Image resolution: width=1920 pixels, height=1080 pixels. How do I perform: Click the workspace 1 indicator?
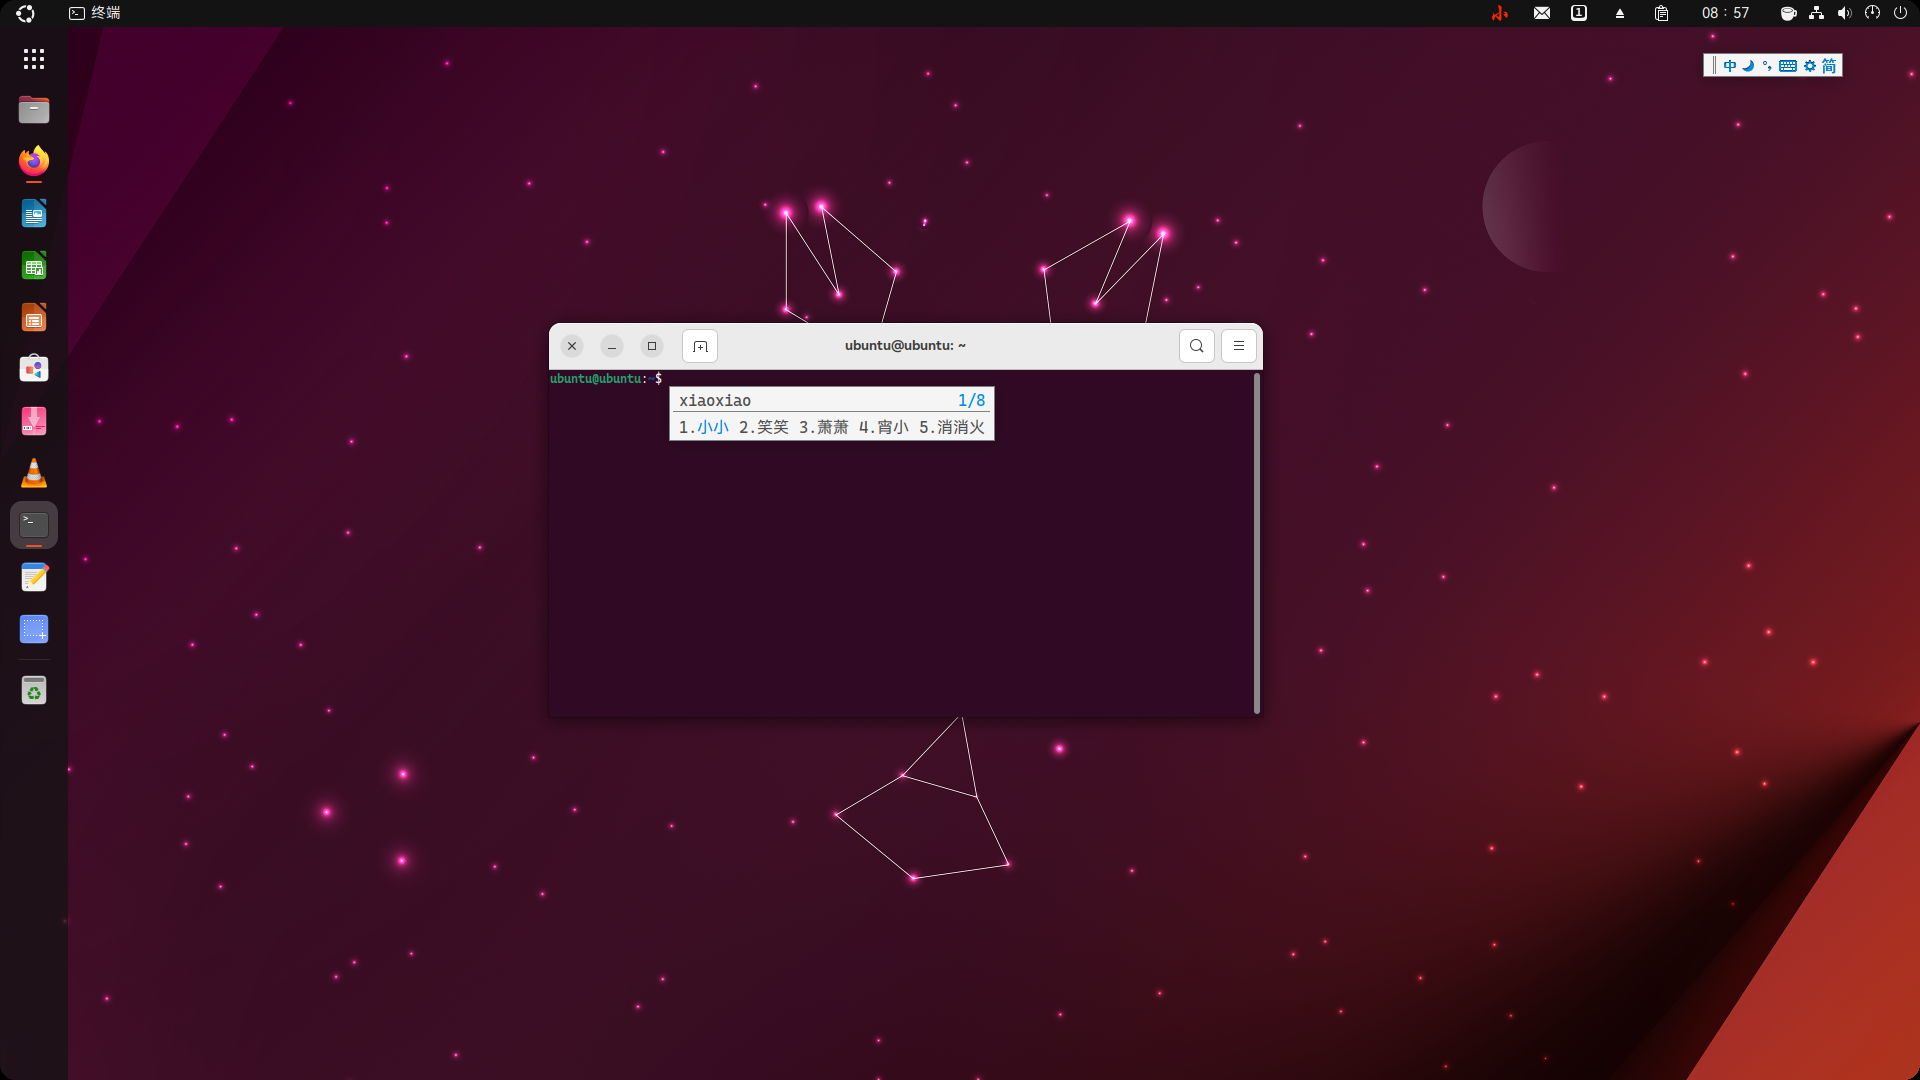click(1579, 13)
